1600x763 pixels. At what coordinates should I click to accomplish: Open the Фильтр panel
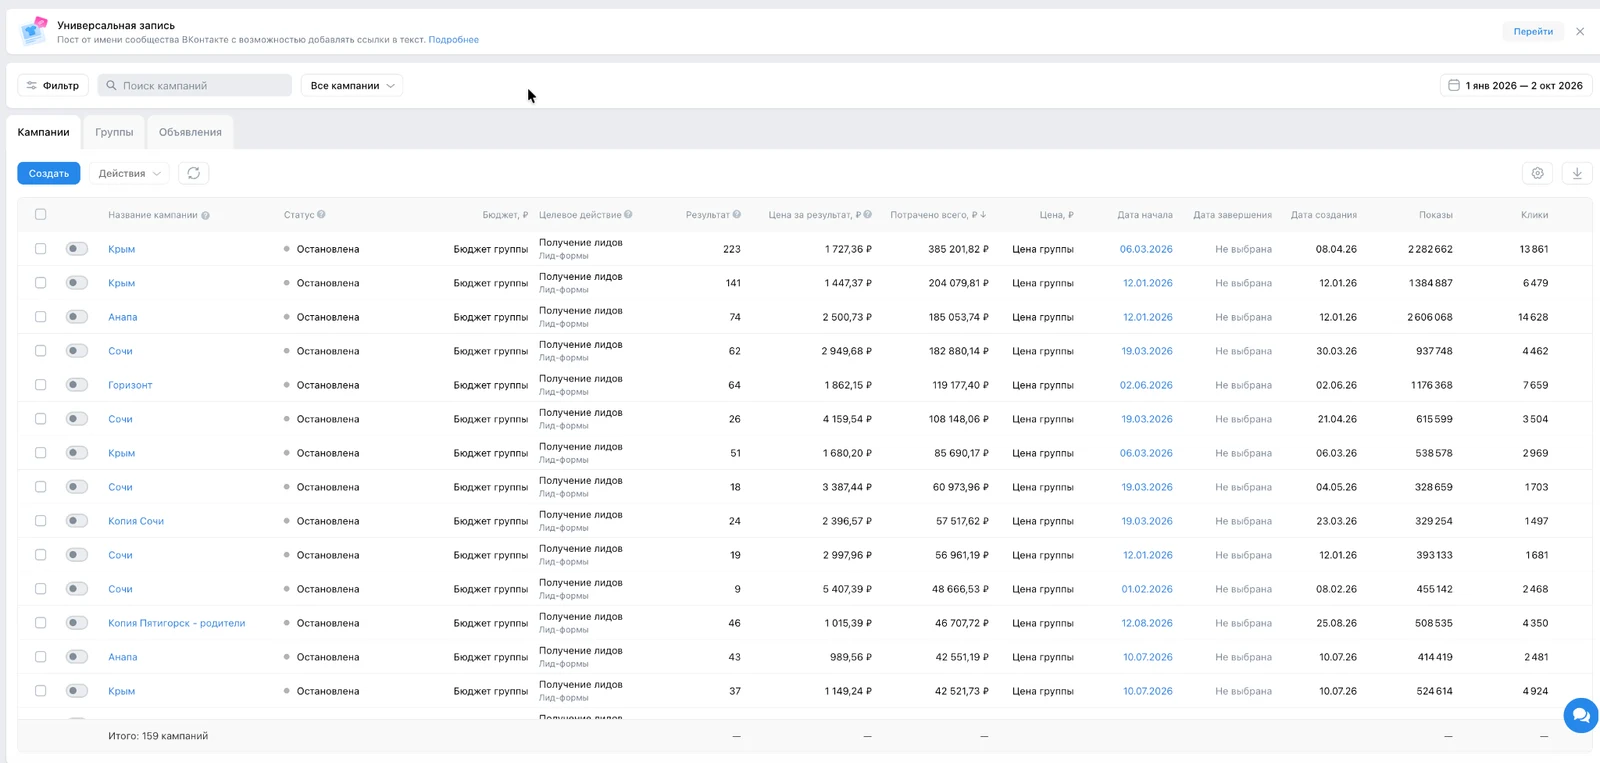(53, 85)
